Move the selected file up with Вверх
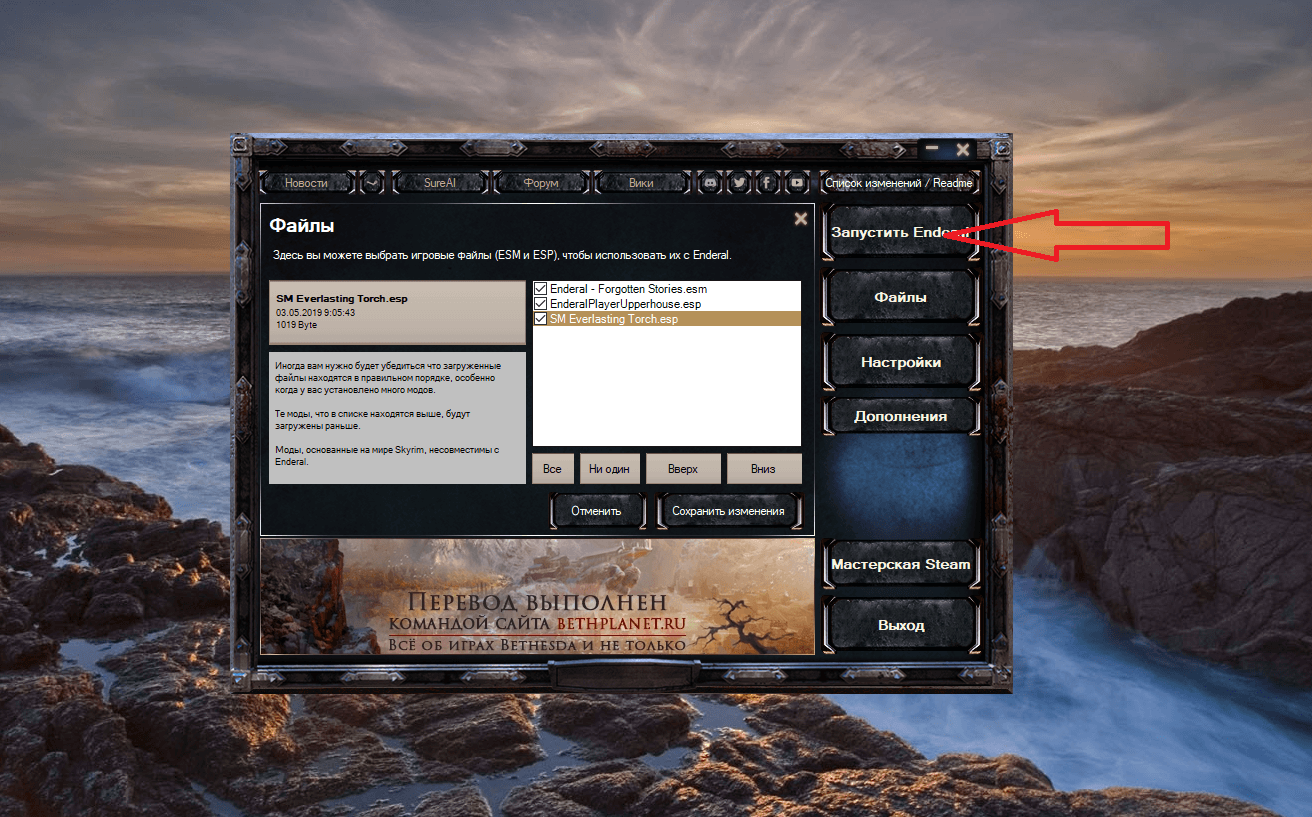 (683, 469)
